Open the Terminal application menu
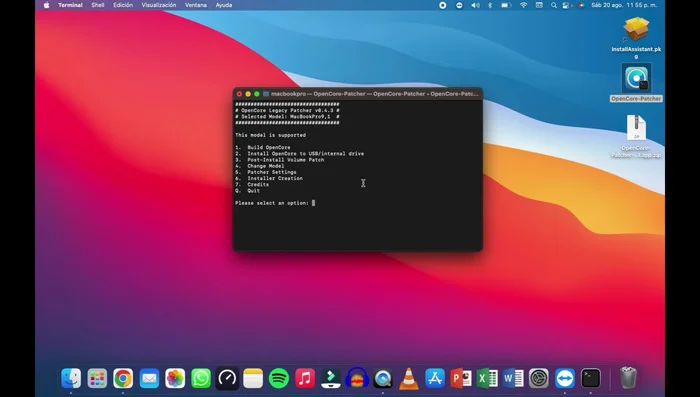Viewport: 700px width, 397px height. pos(70,5)
